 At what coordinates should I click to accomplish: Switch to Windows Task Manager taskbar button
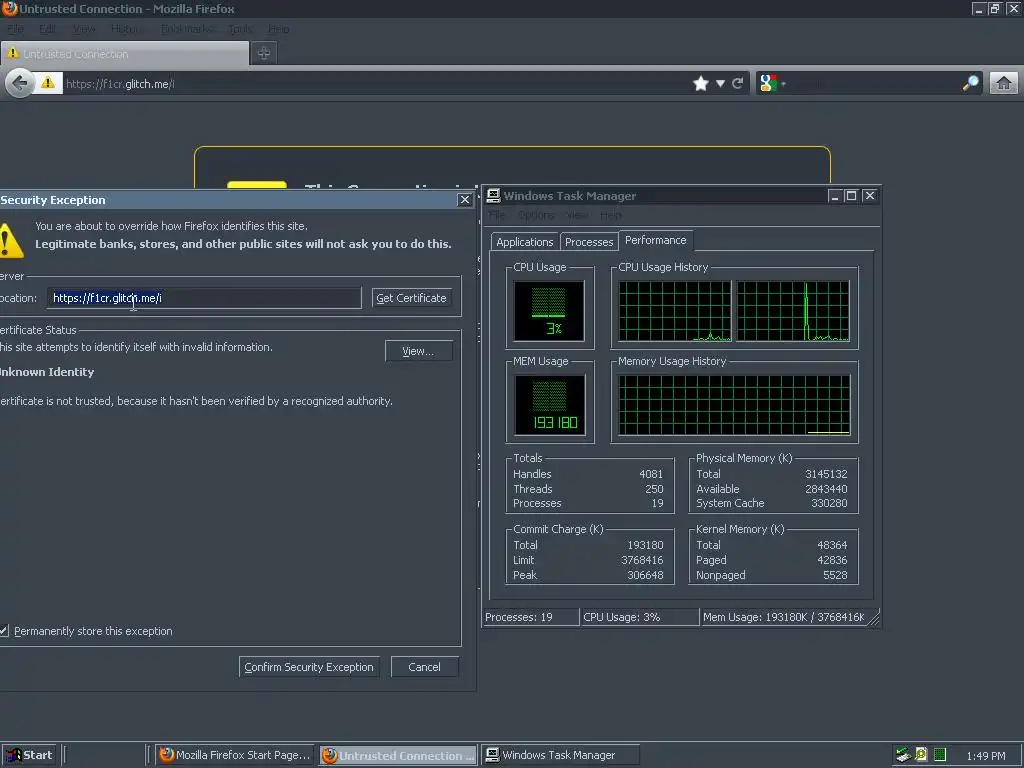point(560,755)
